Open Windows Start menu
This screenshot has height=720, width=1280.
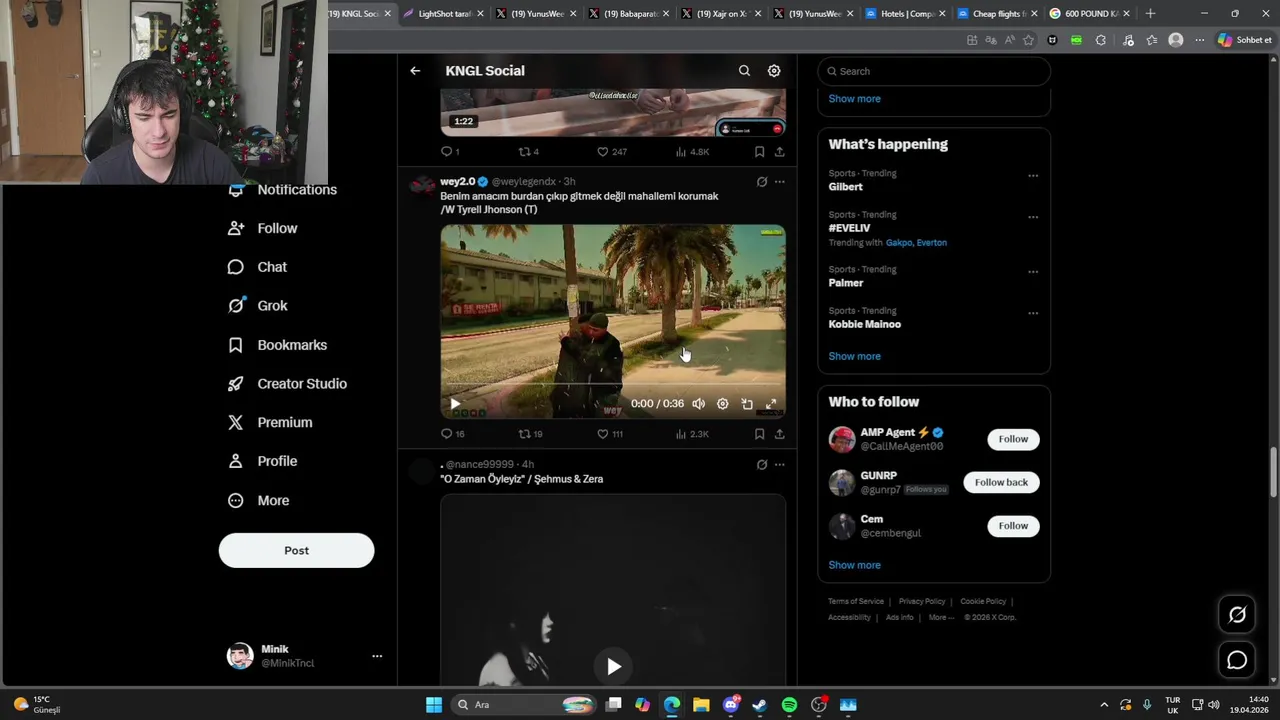434,705
